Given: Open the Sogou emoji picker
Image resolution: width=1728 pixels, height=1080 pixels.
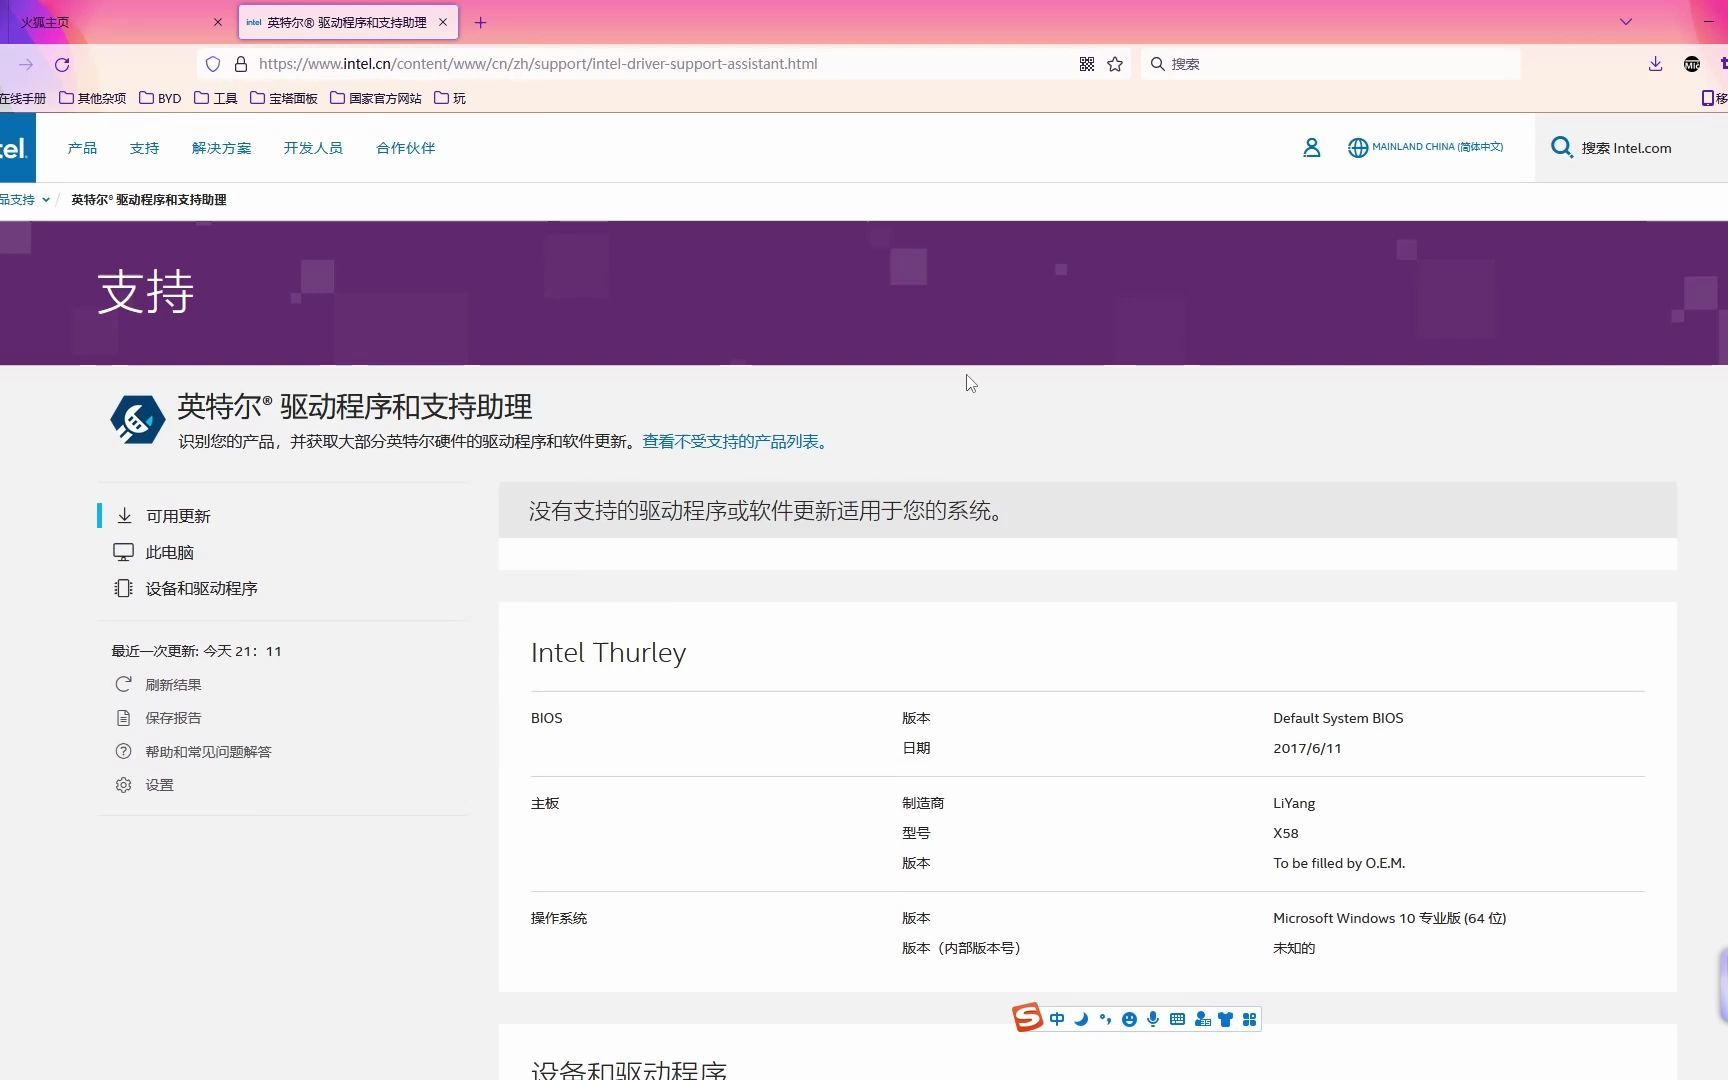Looking at the screenshot, I should point(1129,1018).
